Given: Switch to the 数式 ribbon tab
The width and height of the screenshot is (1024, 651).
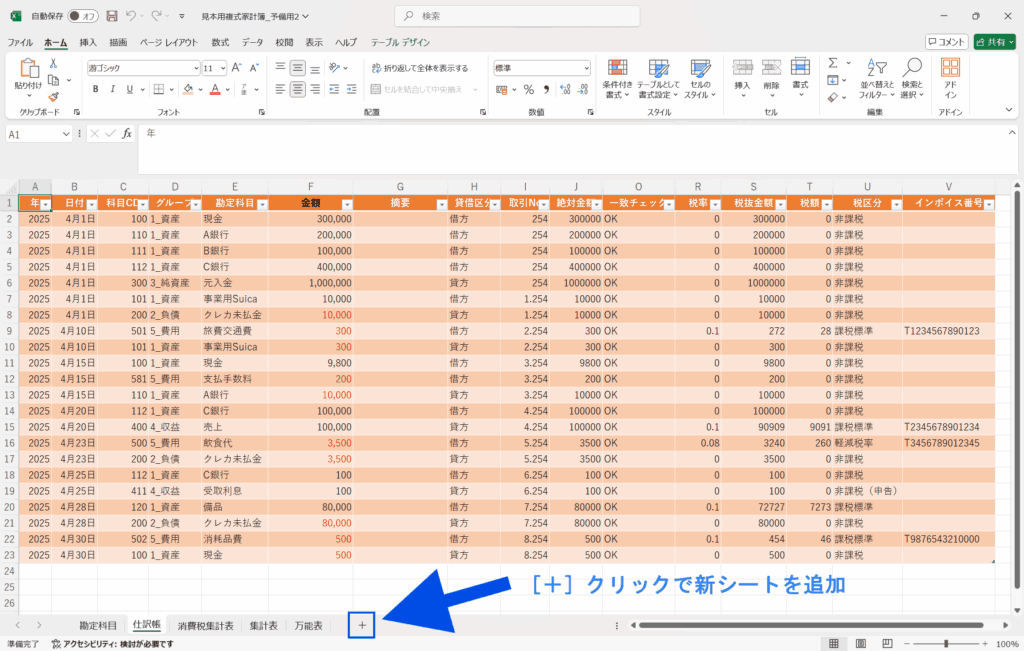Looking at the screenshot, I should pyautogui.click(x=220, y=42).
